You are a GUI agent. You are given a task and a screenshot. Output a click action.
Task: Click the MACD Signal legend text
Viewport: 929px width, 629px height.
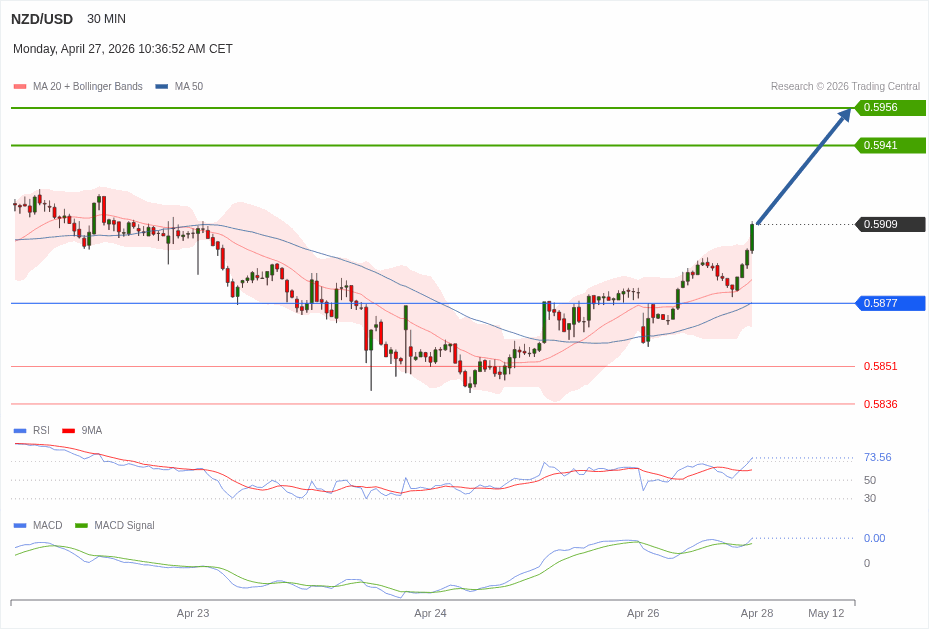point(124,525)
